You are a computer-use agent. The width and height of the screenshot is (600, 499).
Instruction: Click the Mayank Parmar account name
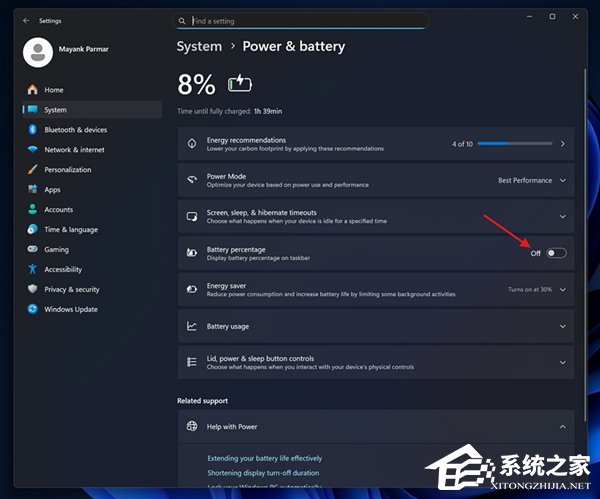83,49
